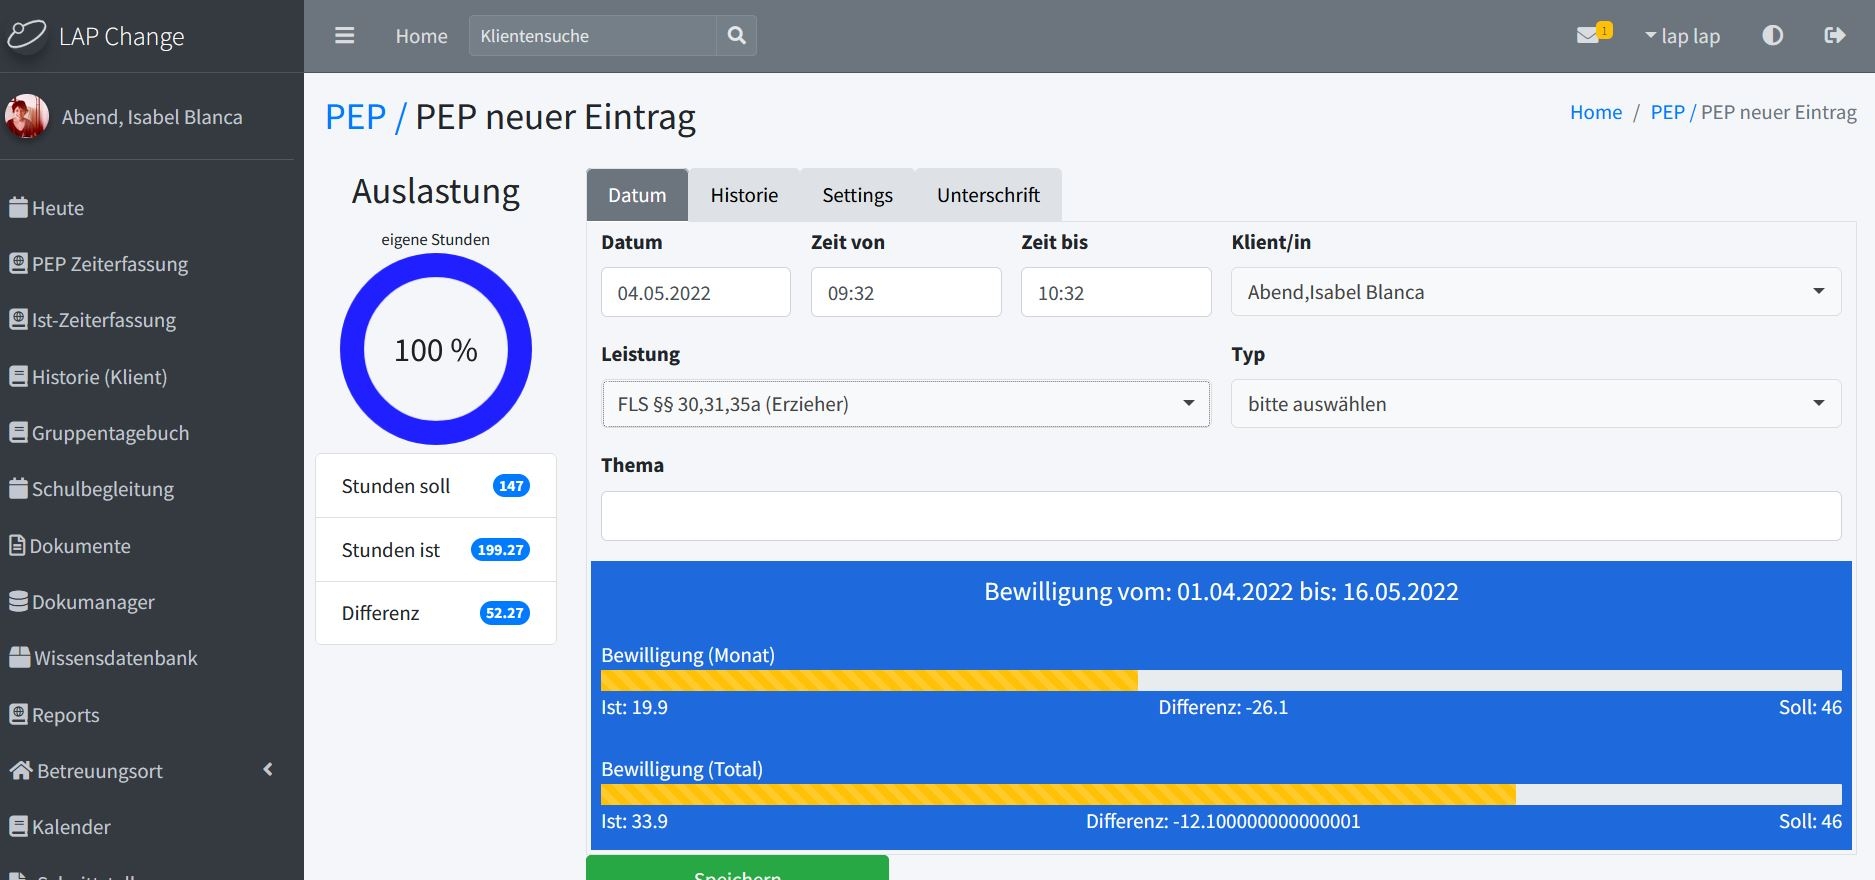Open the Leistung dropdown
This screenshot has height=880, width=1875.
(906, 404)
